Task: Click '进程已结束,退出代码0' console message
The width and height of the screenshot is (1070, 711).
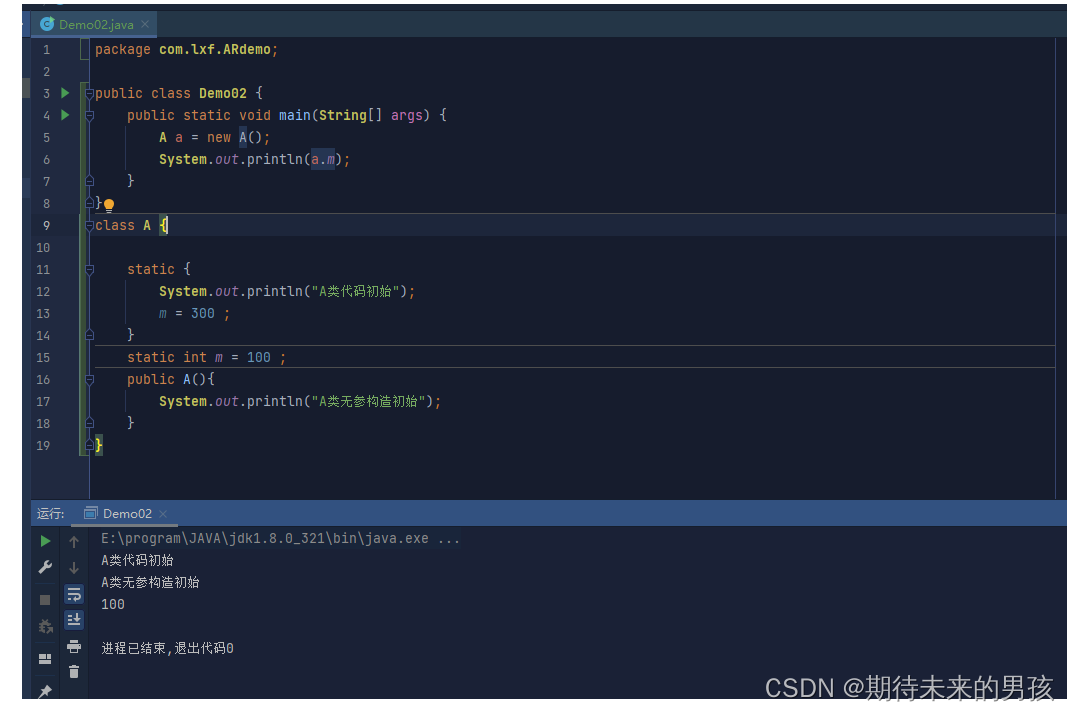Action: [167, 648]
